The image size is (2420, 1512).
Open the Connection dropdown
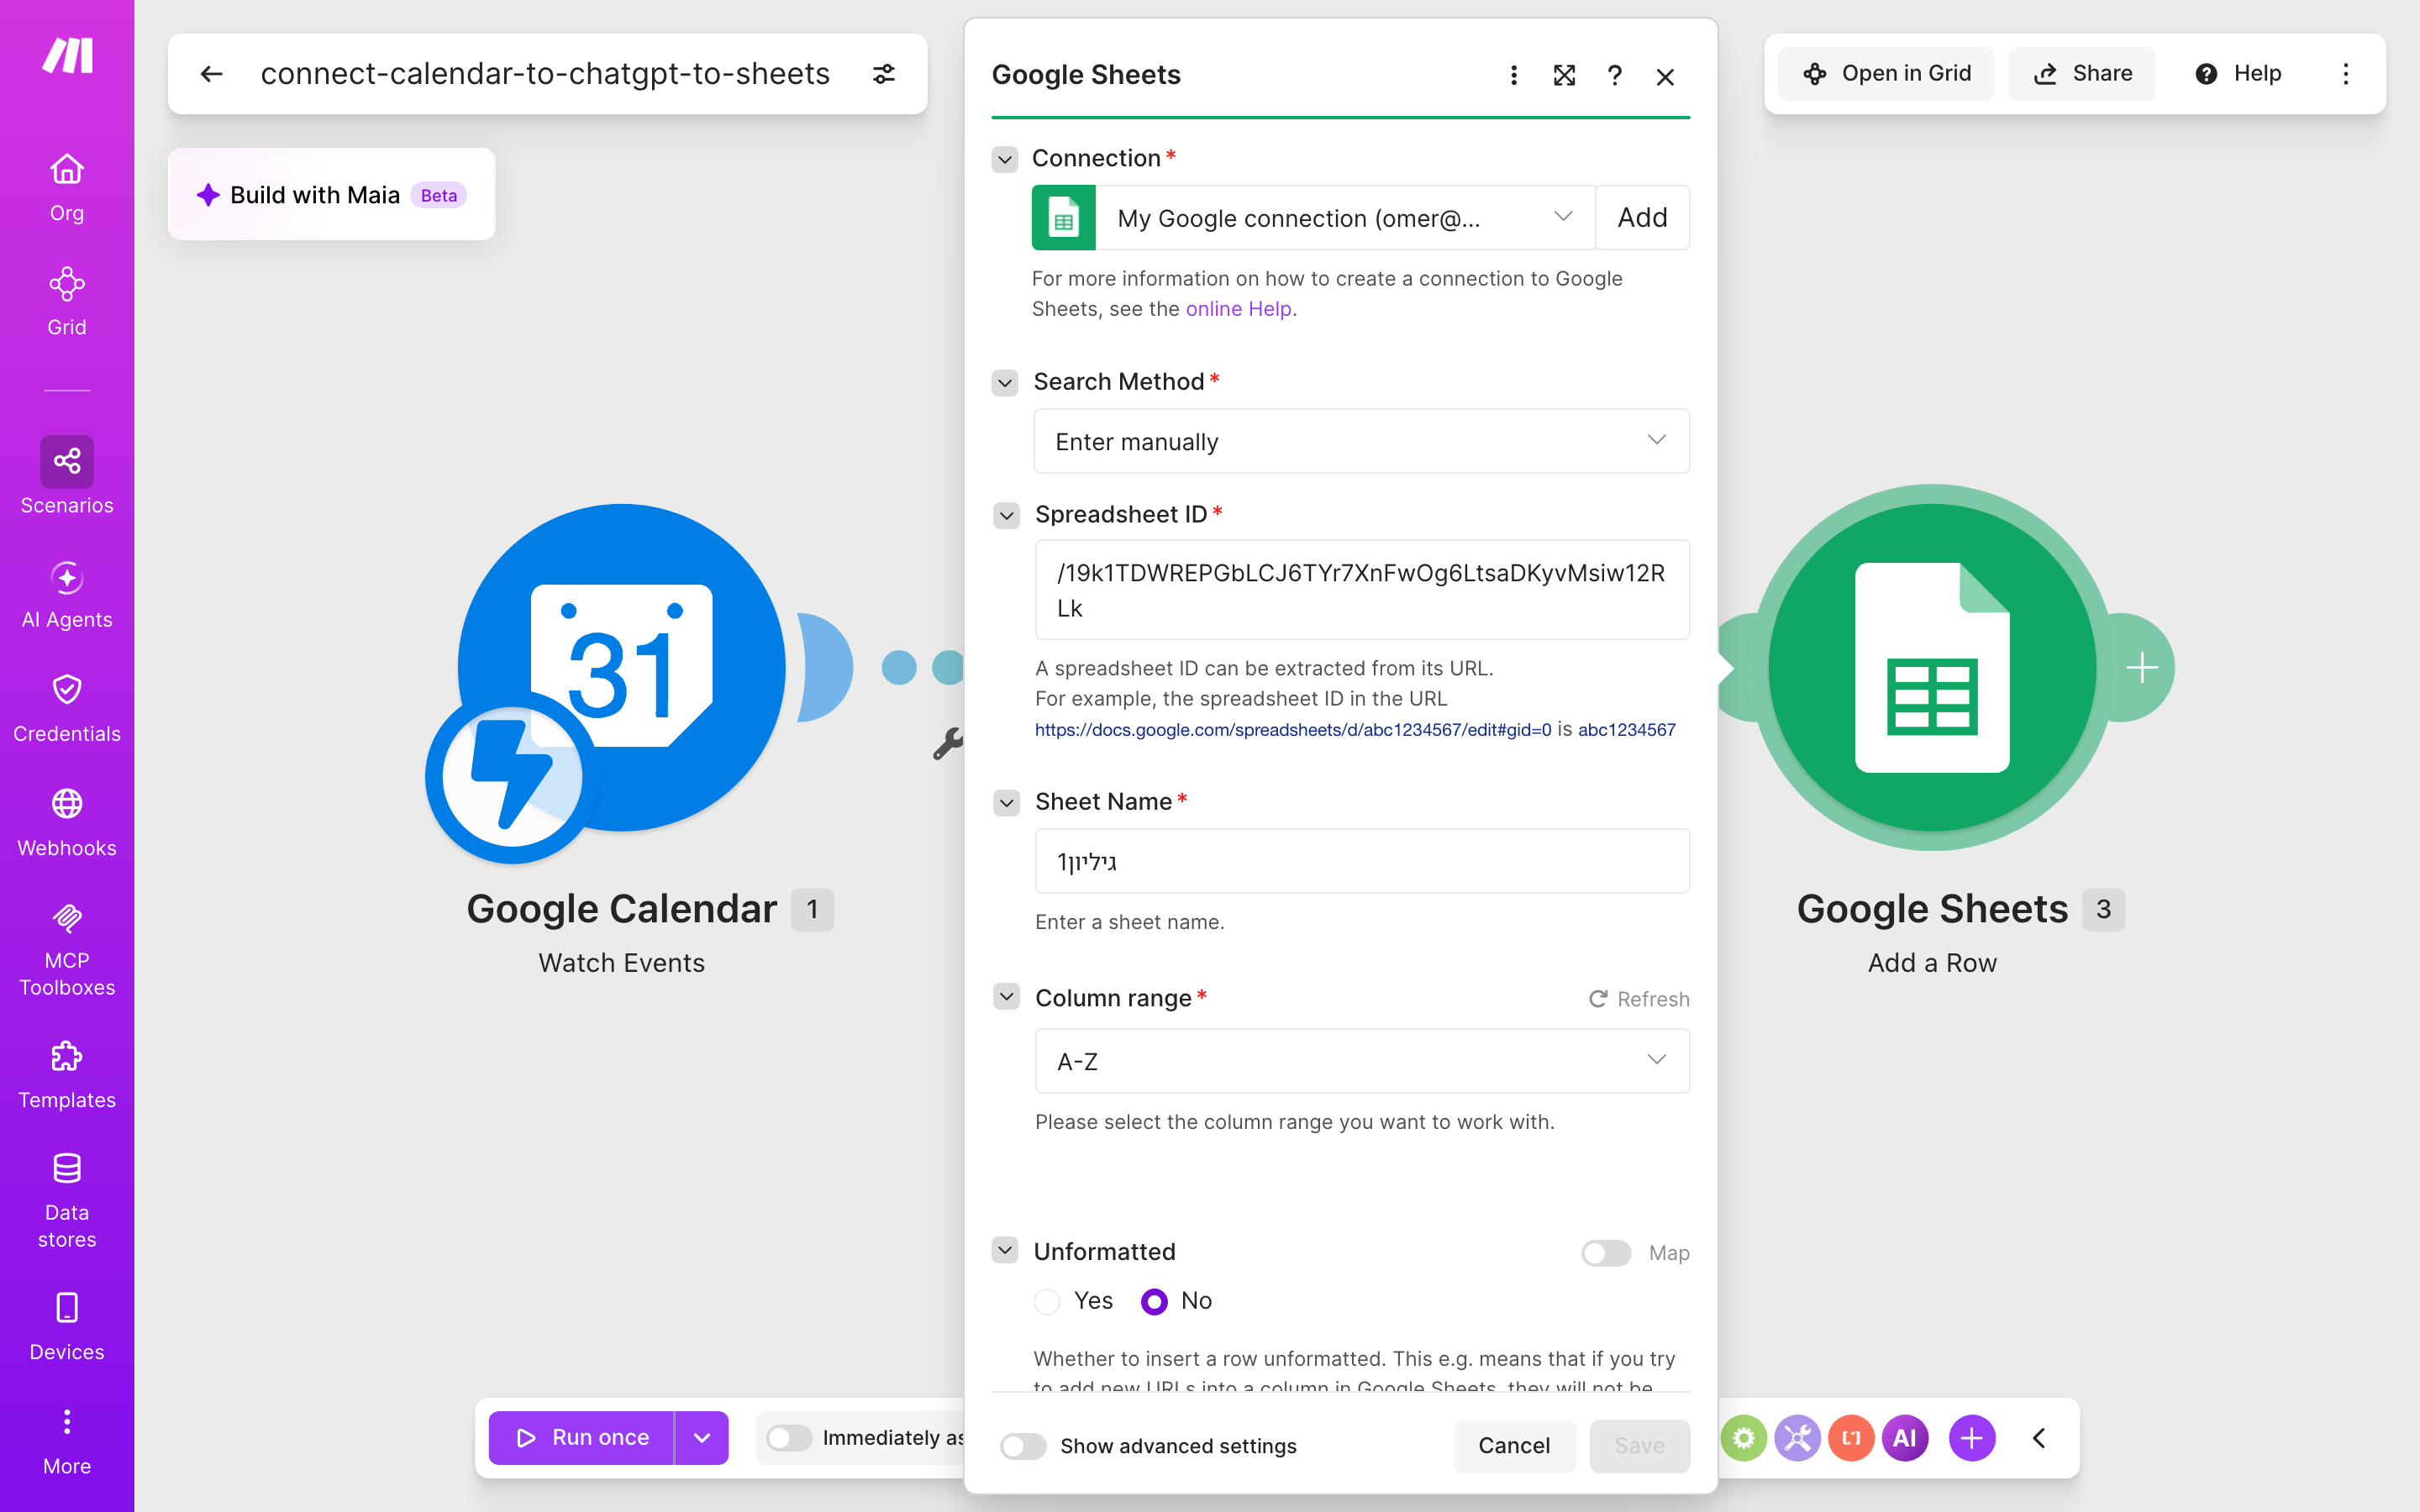tap(1344, 218)
